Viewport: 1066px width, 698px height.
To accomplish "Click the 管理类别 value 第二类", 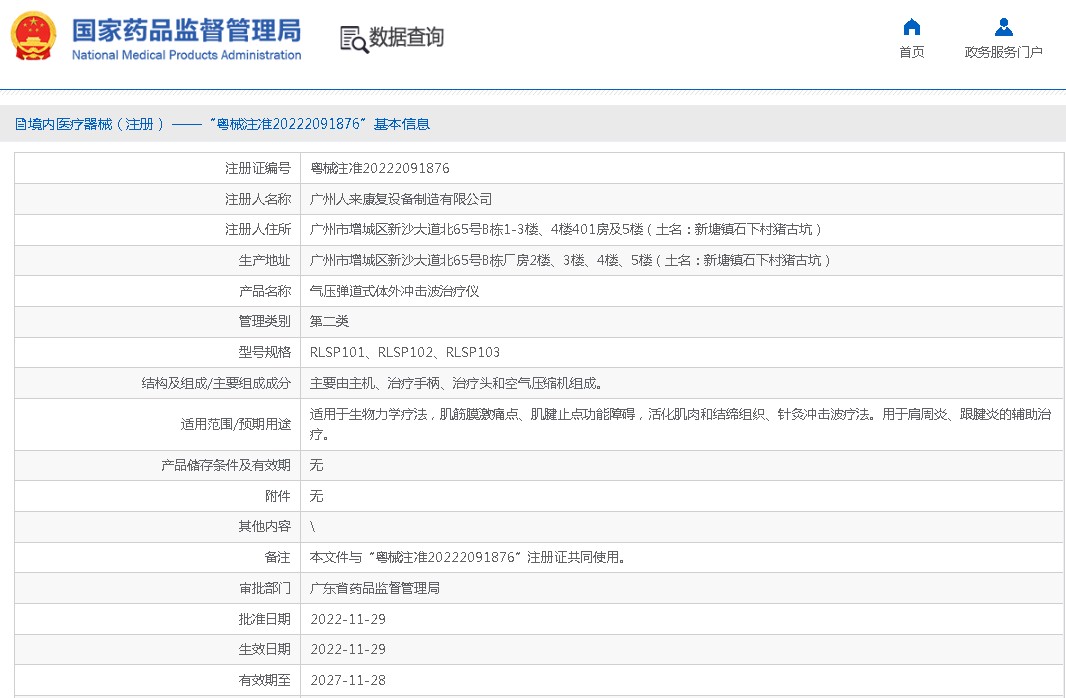I will (329, 321).
